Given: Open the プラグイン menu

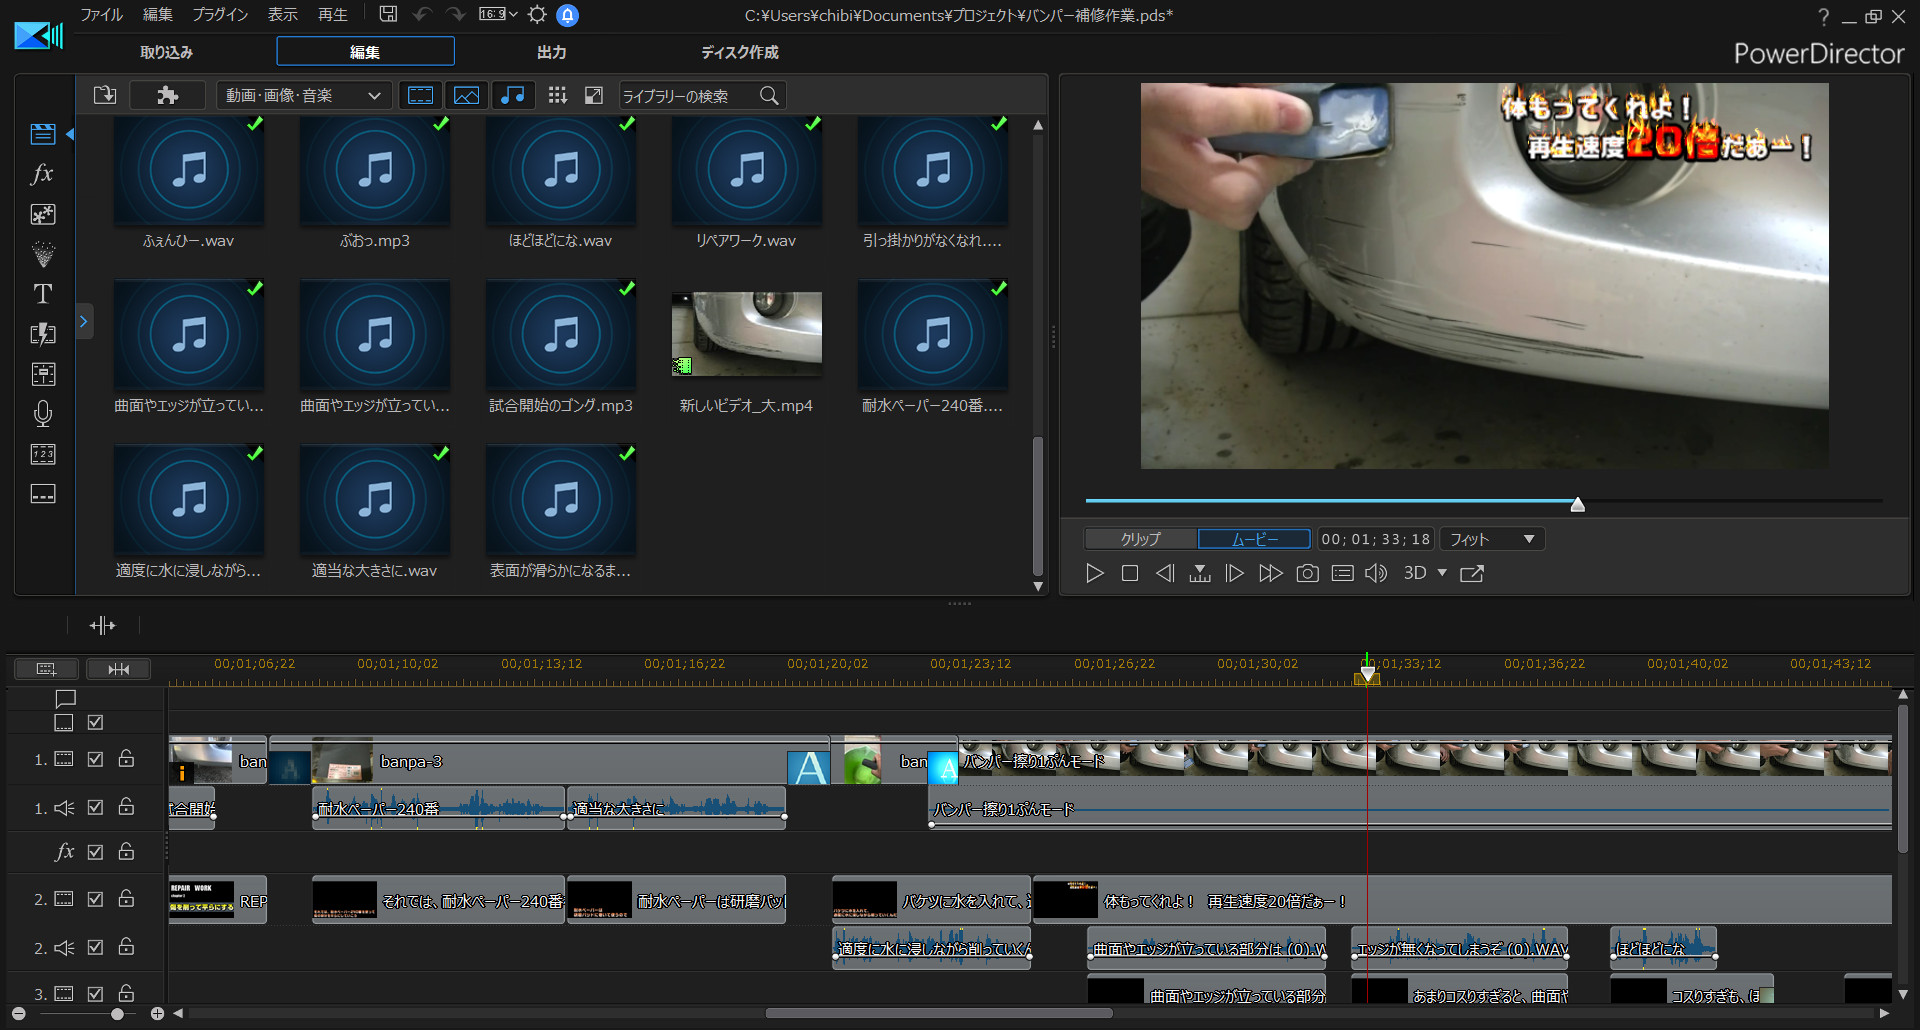Looking at the screenshot, I should (x=220, y=14).
